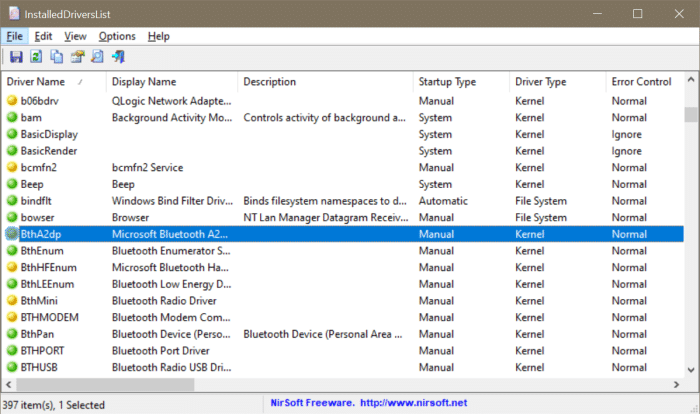The height and width of the screenshot is (414, 700).
Task: Click the green icon beside BthEnum
Action: click(12, 251)
